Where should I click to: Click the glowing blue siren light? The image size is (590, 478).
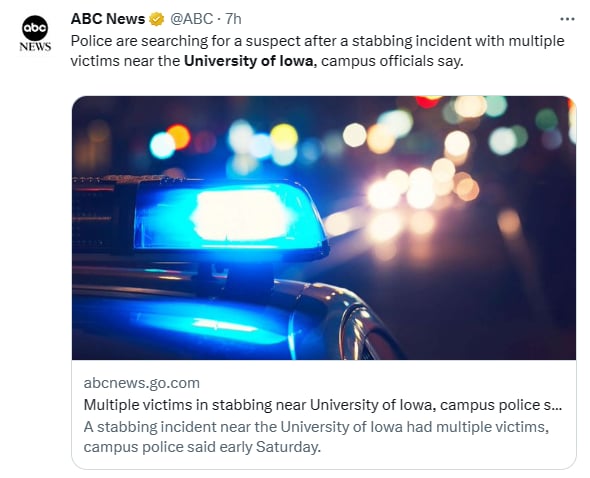pyautogui.click(x=230, y=218)
